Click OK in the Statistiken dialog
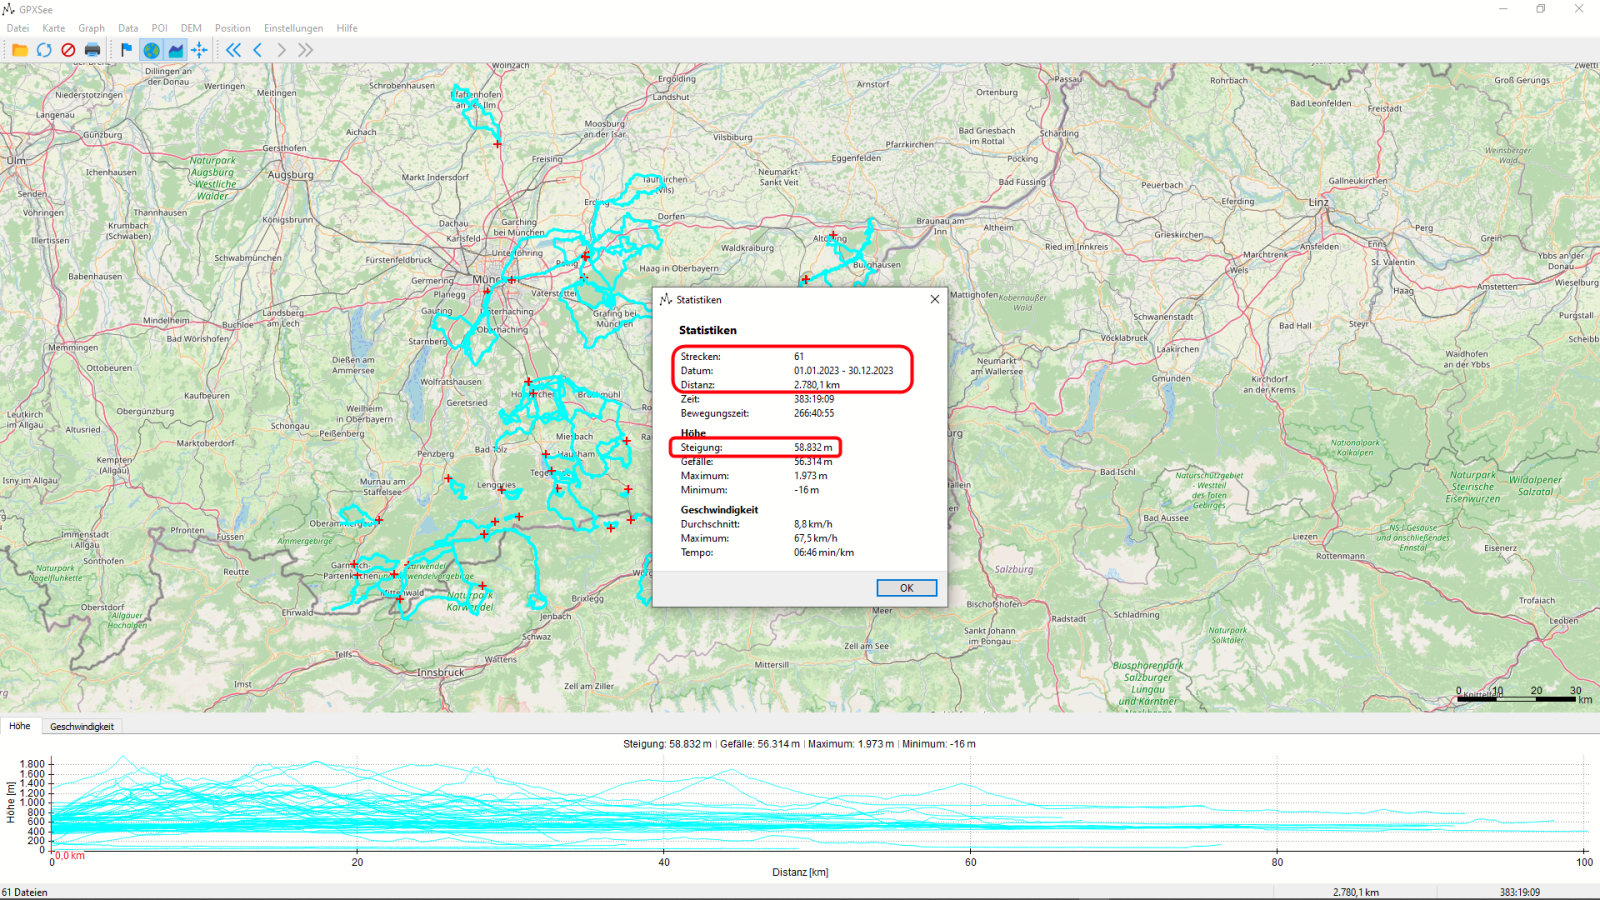This screenshot has width=1600, height=900. 906,588
